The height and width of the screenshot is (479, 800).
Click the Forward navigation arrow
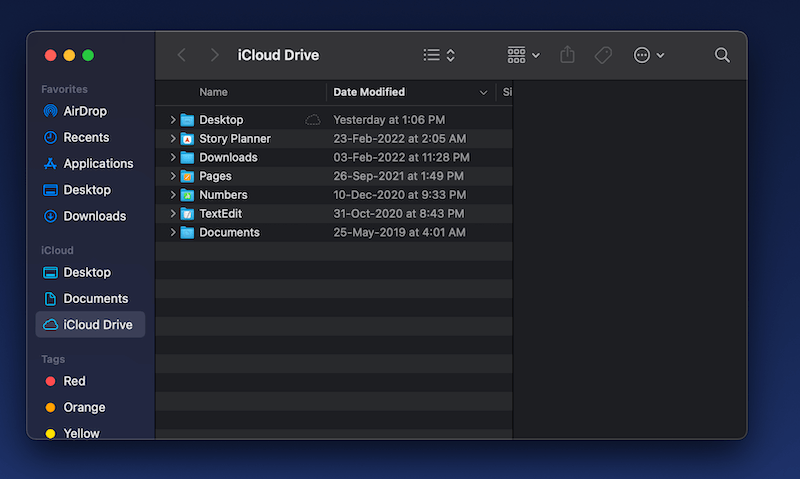coord(214,55)
